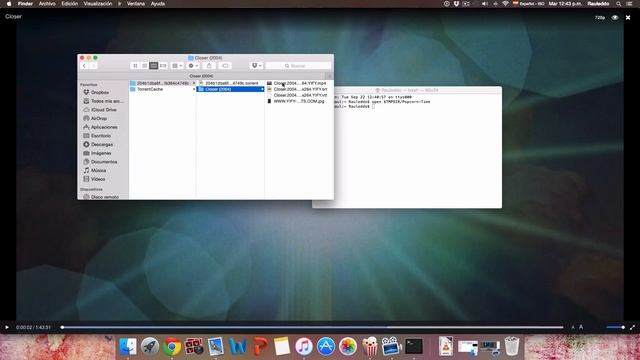640x360 pixels.
Task: Select the Closer YIFY .mp4 file
Action: coord(299,83)
